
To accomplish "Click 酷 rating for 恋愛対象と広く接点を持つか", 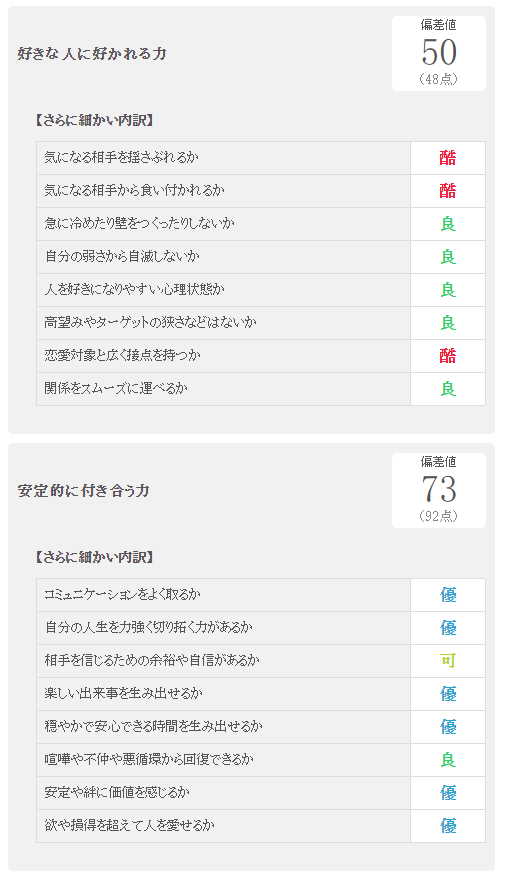I will [448, 355].
